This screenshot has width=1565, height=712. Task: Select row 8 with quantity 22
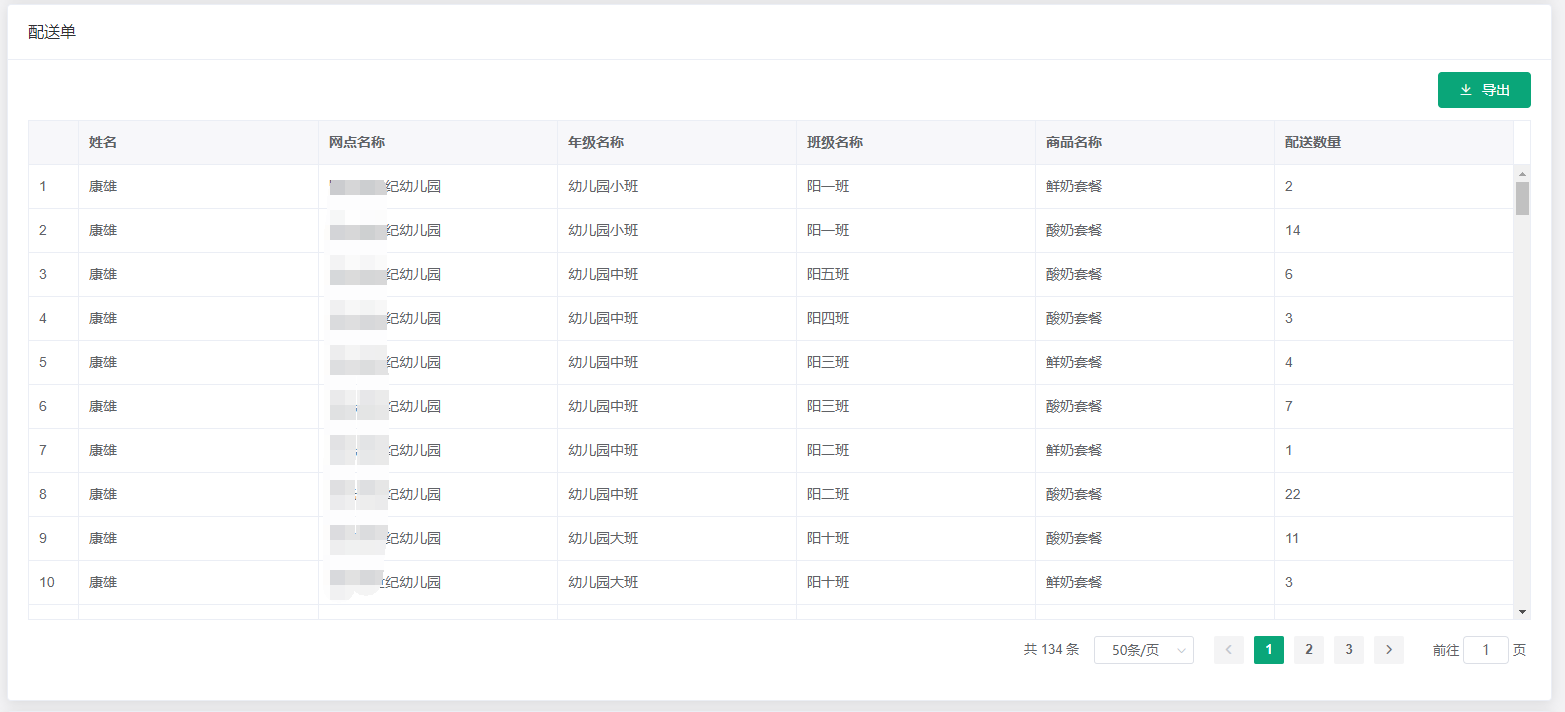pyautogui.click(x=1292, y=494)
